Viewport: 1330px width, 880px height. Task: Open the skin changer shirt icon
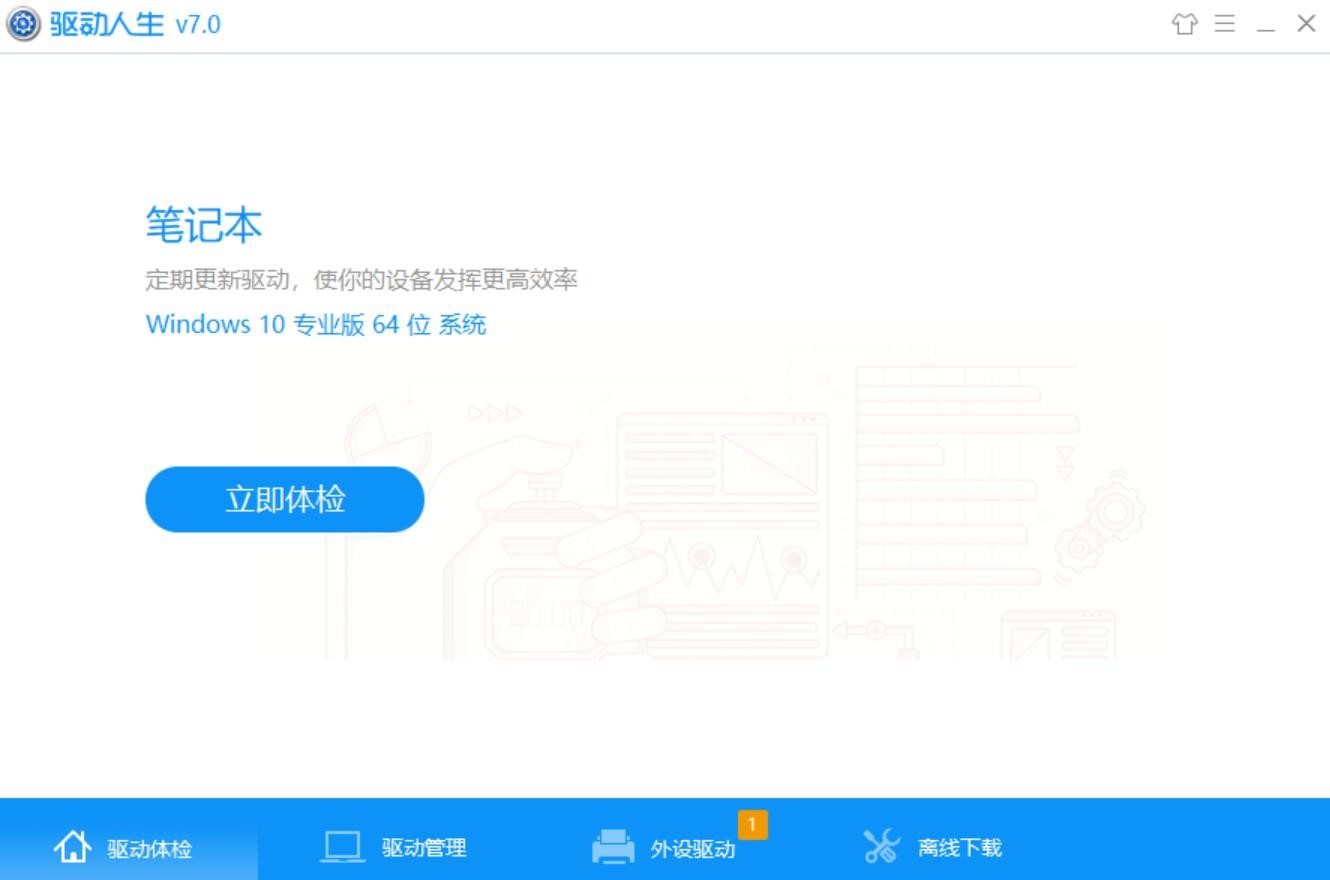pos(1185,24)
